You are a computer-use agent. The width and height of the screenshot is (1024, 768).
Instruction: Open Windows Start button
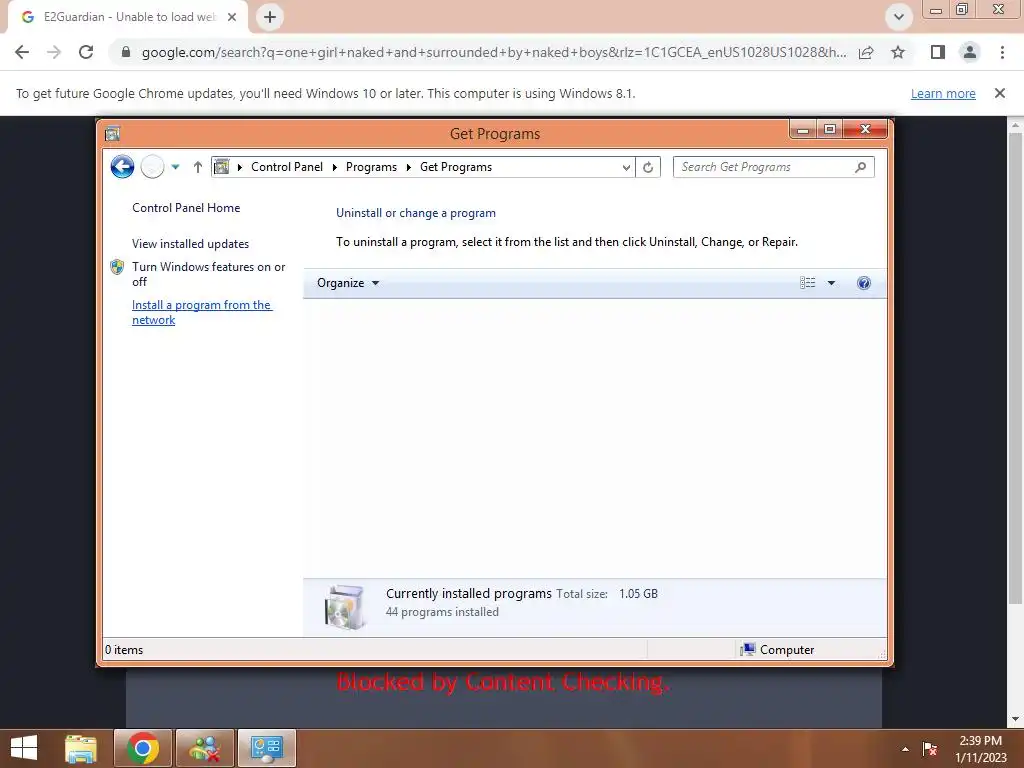(x=24, y=748)
